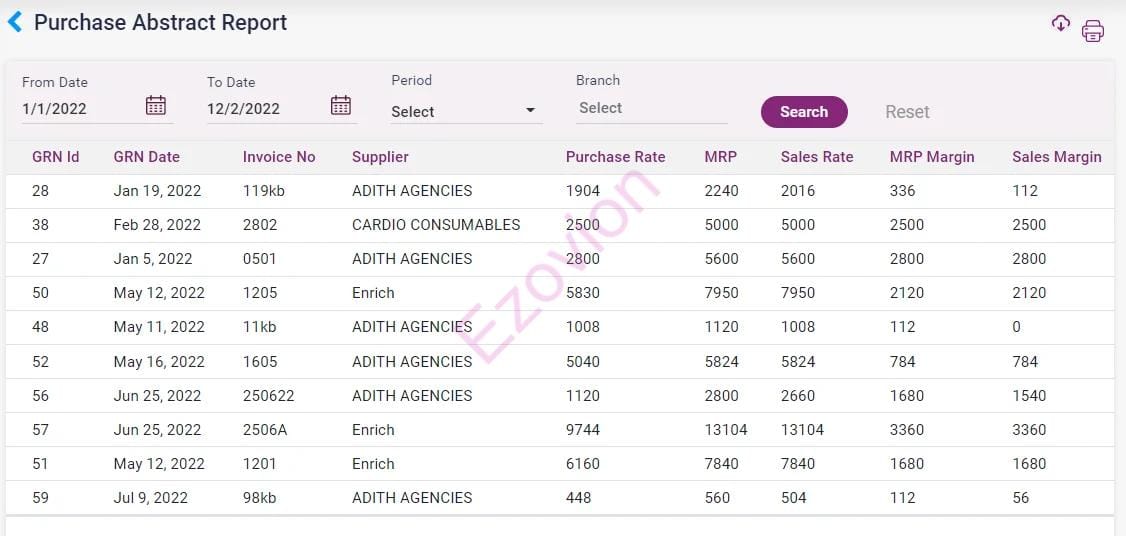
Task: Click the row with invoice 2506A
Action: tap(264, 430)
